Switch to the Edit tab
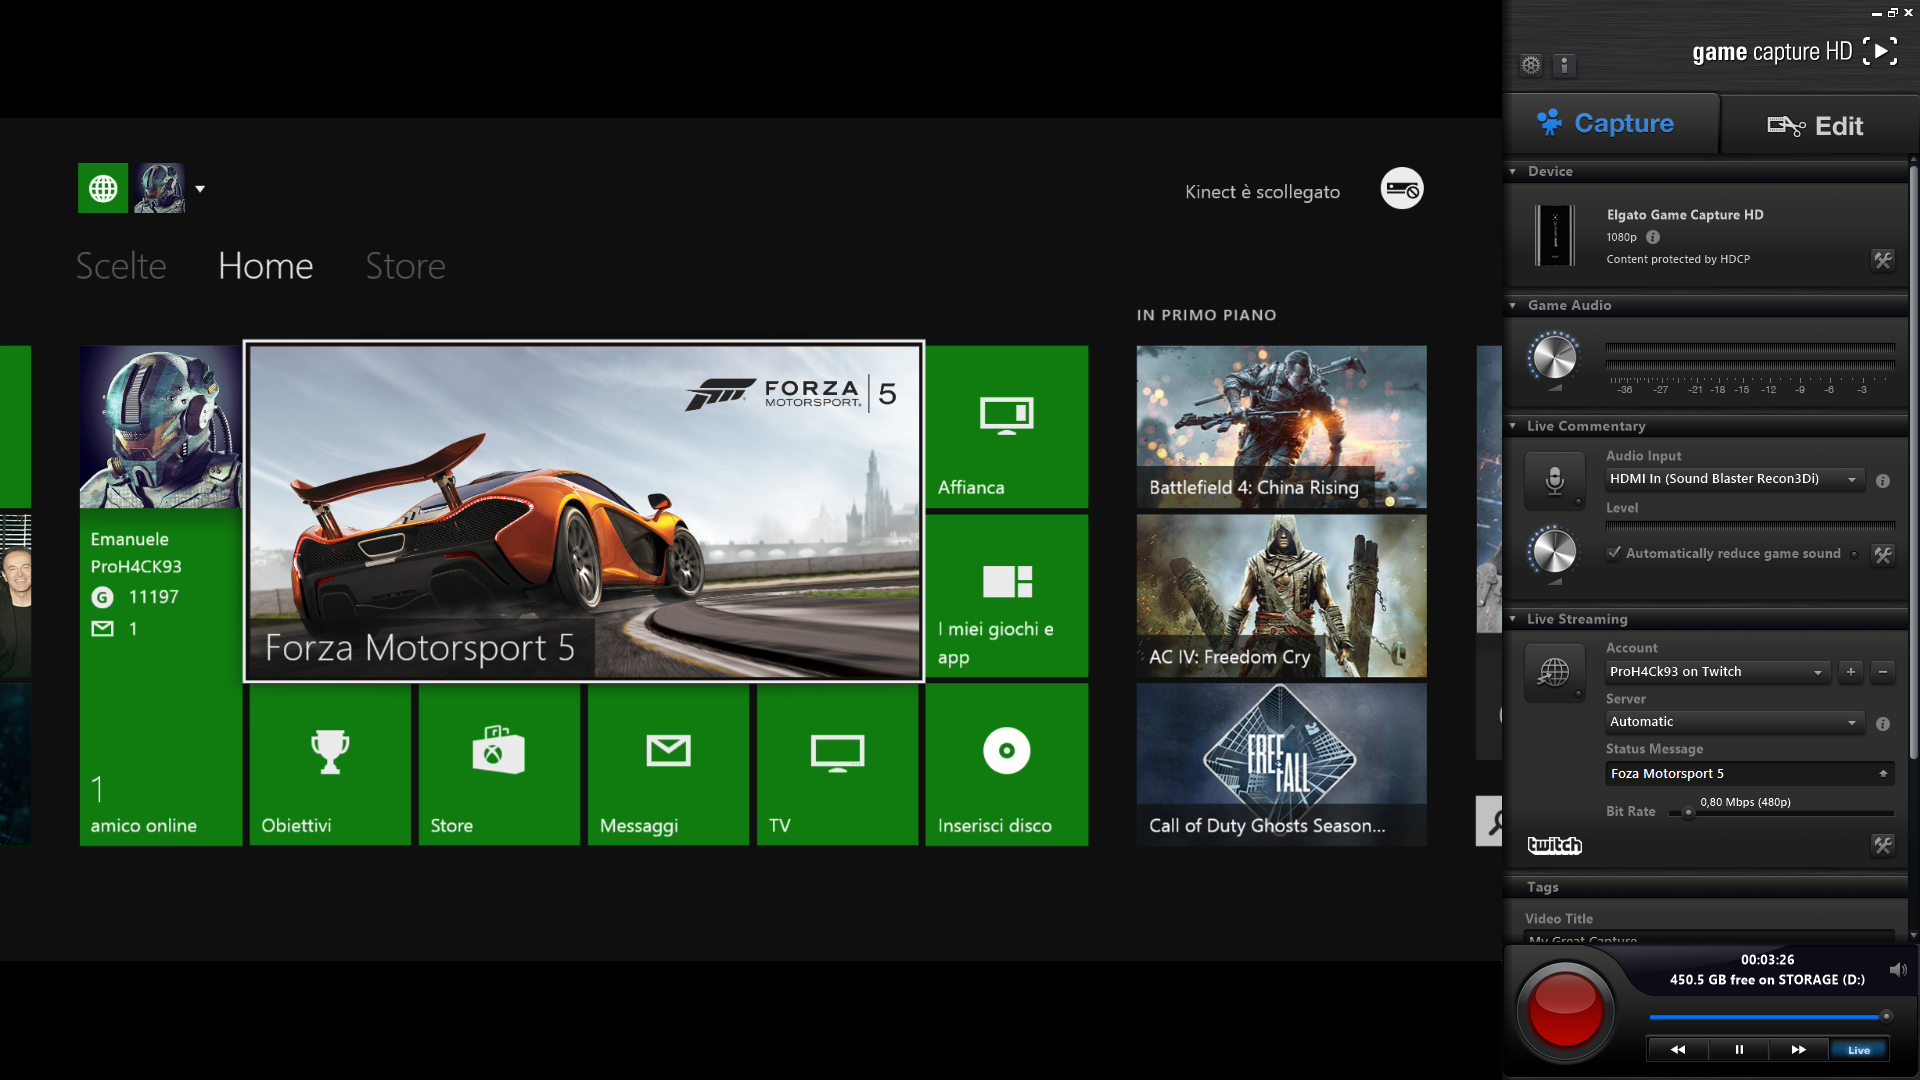 coord(1818,125)
